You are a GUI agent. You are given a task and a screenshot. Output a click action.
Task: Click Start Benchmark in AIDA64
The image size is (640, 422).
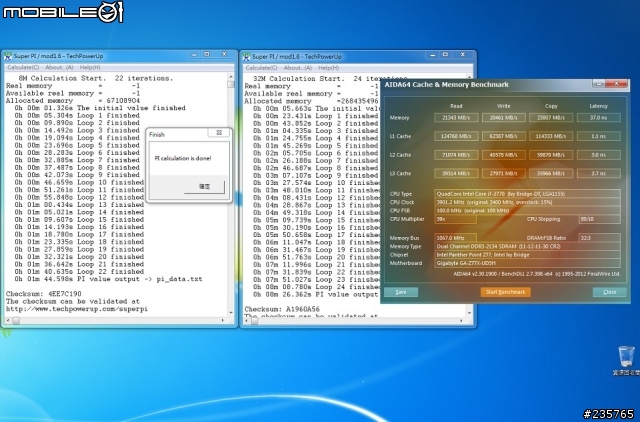click(505, 292)
